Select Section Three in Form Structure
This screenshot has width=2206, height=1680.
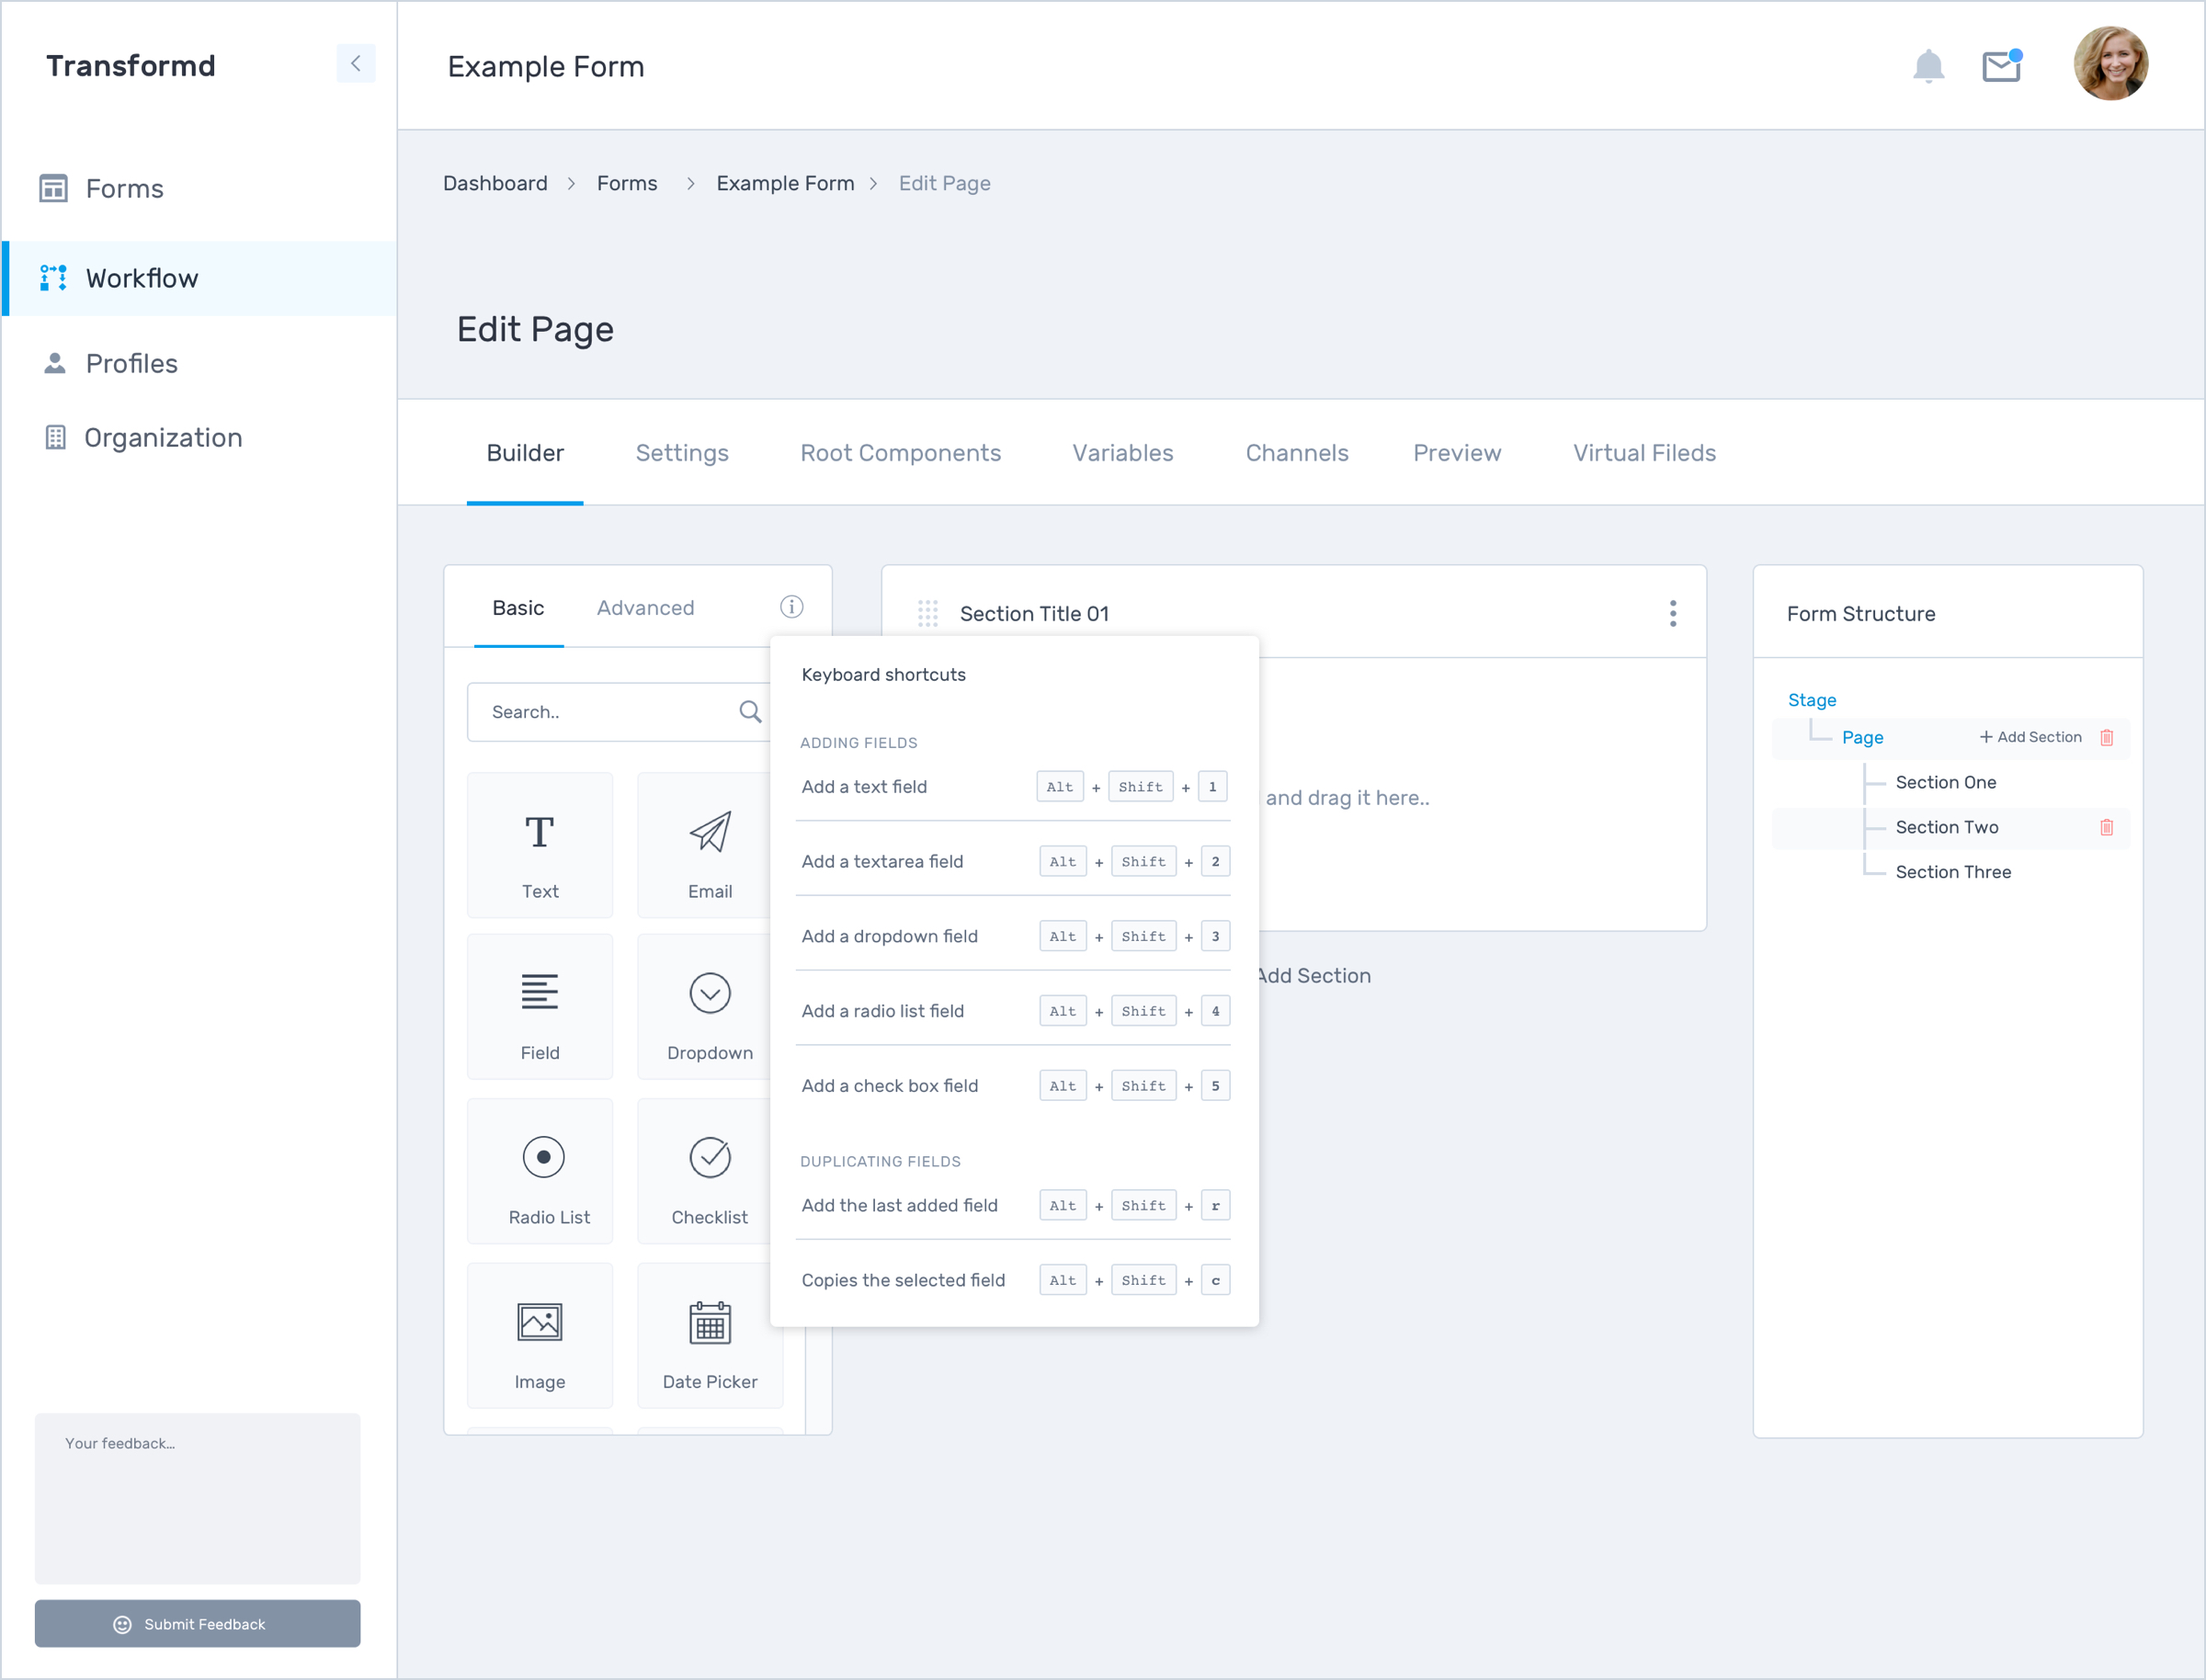tap(1952, 872)
